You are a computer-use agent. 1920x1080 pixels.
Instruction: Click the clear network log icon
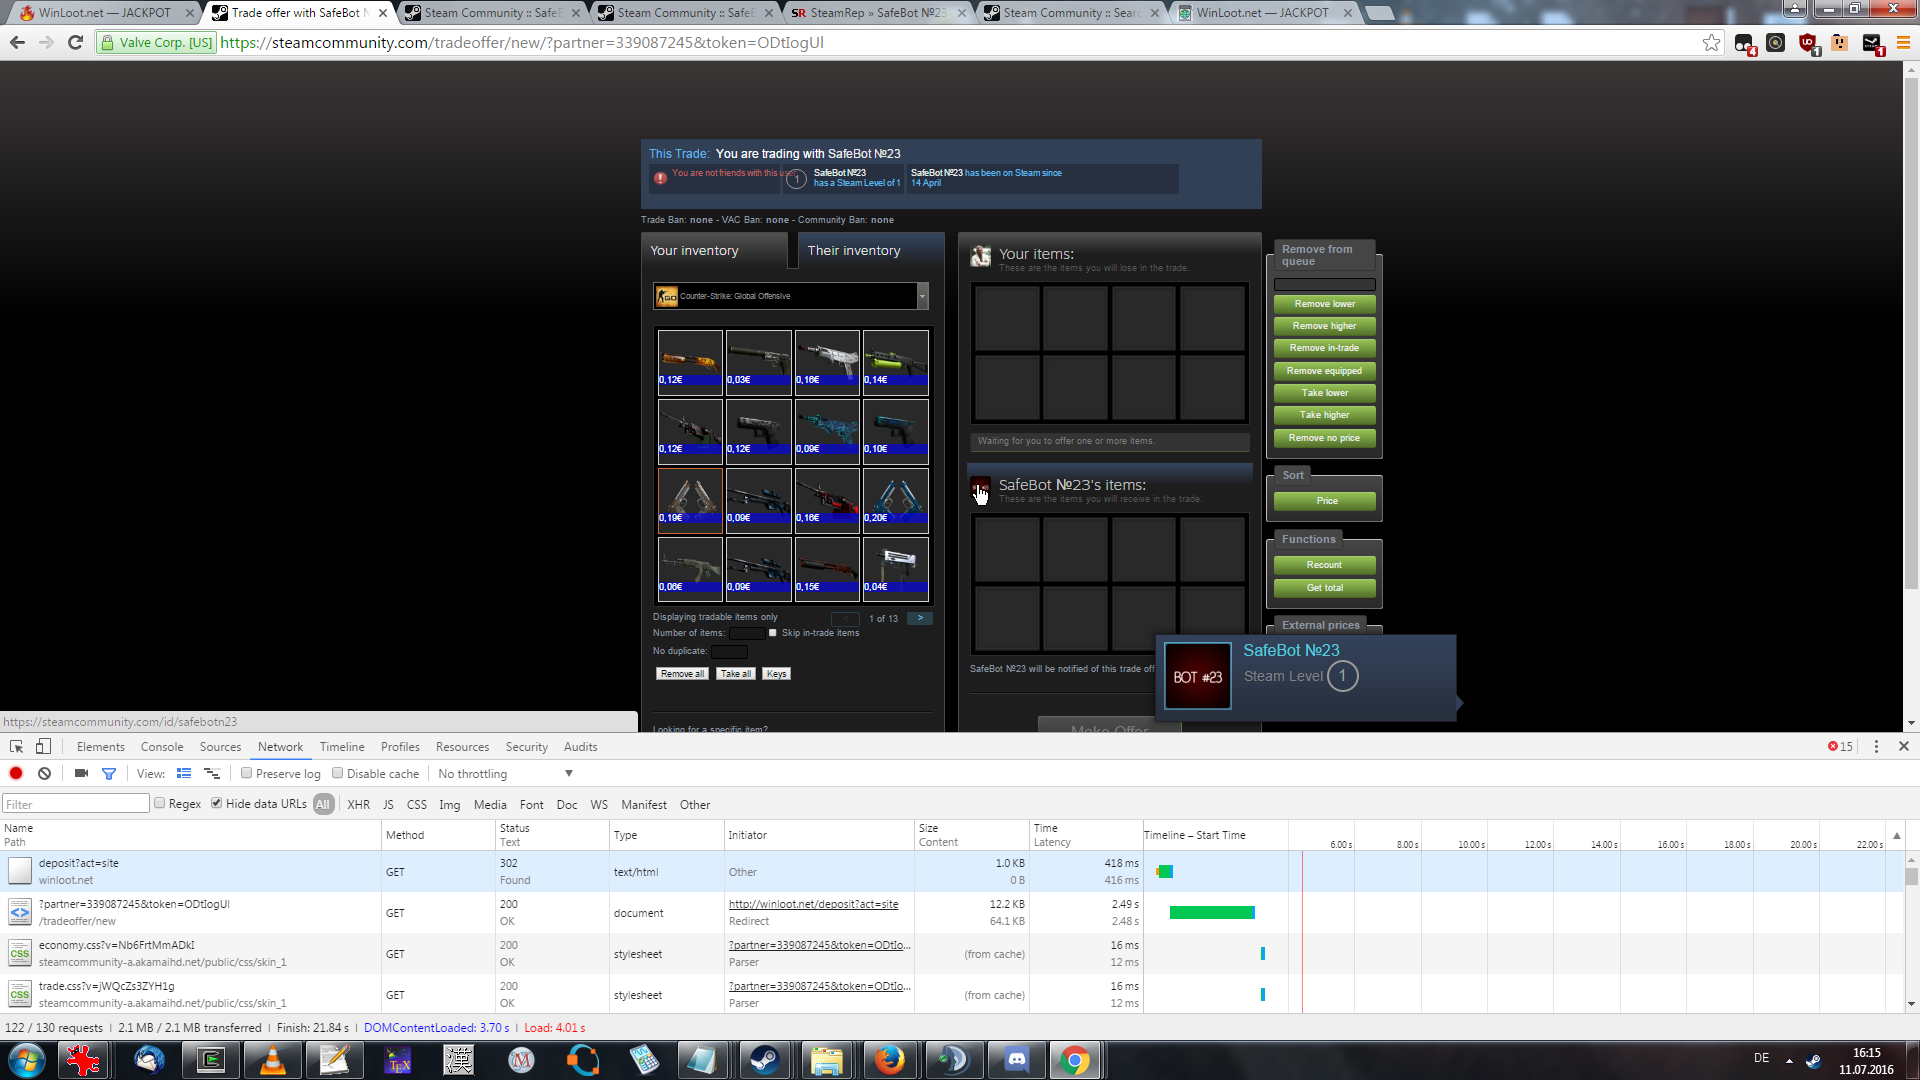click(44, 774)
